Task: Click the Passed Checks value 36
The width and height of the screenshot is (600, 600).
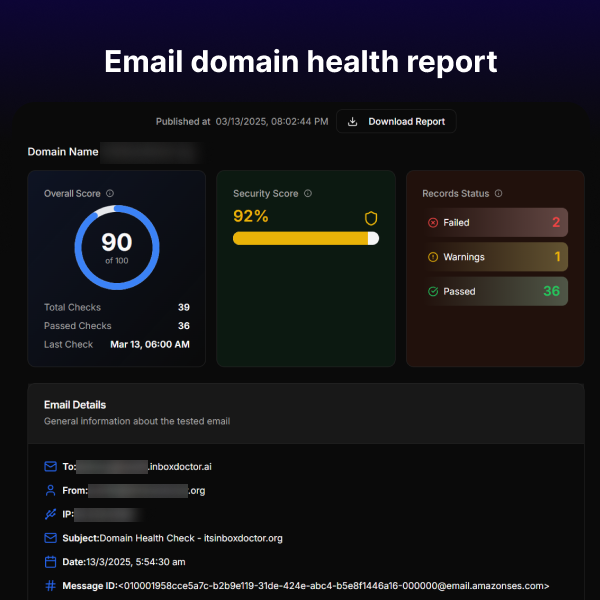Action: [x=184, y=326]
